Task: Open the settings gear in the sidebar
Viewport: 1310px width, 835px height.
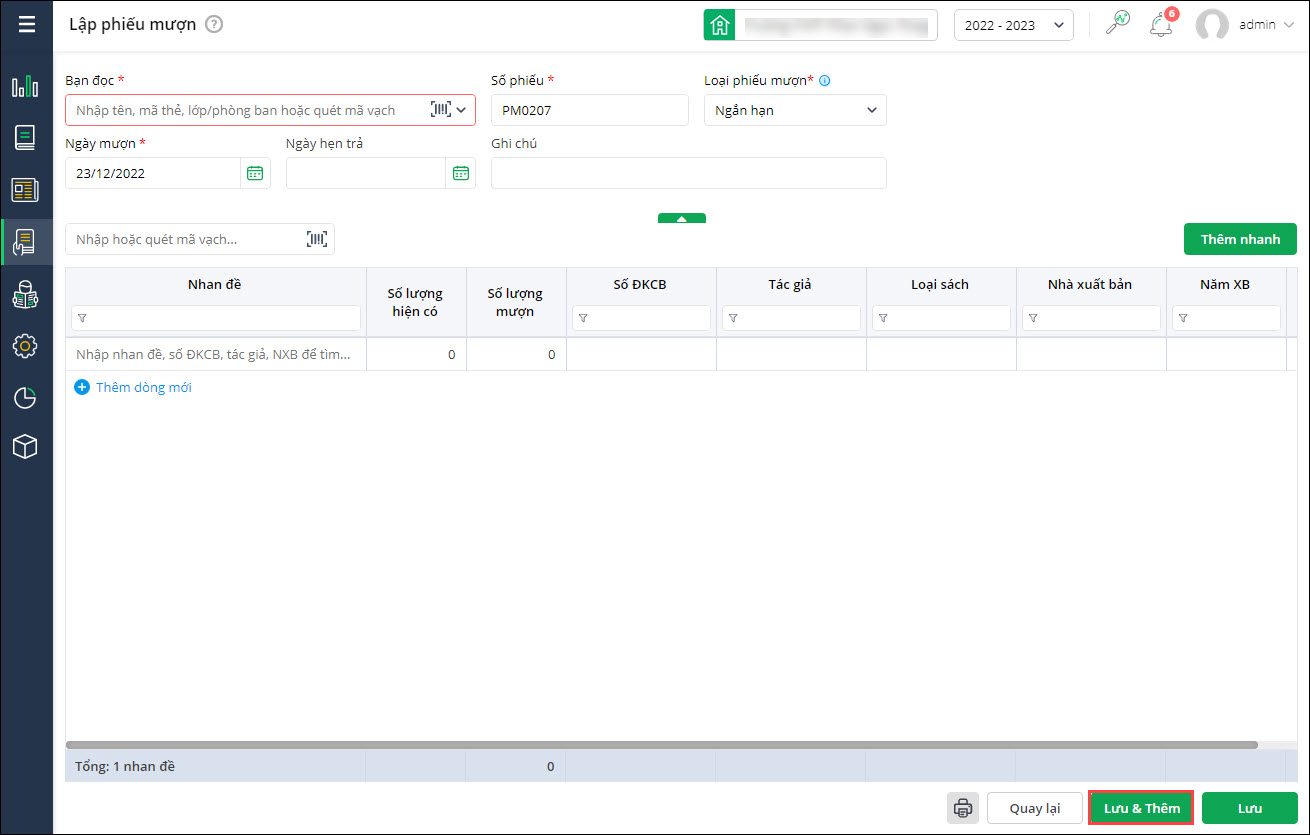Action: [x=25, y=346]
